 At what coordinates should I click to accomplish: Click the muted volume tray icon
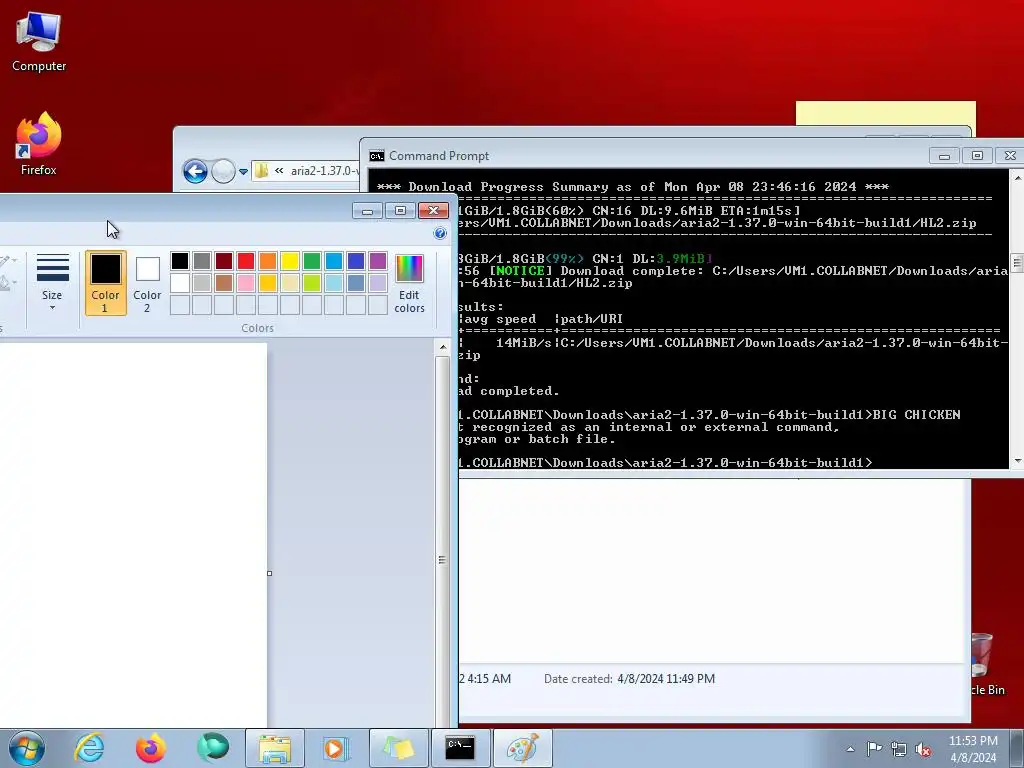(923, 750)
